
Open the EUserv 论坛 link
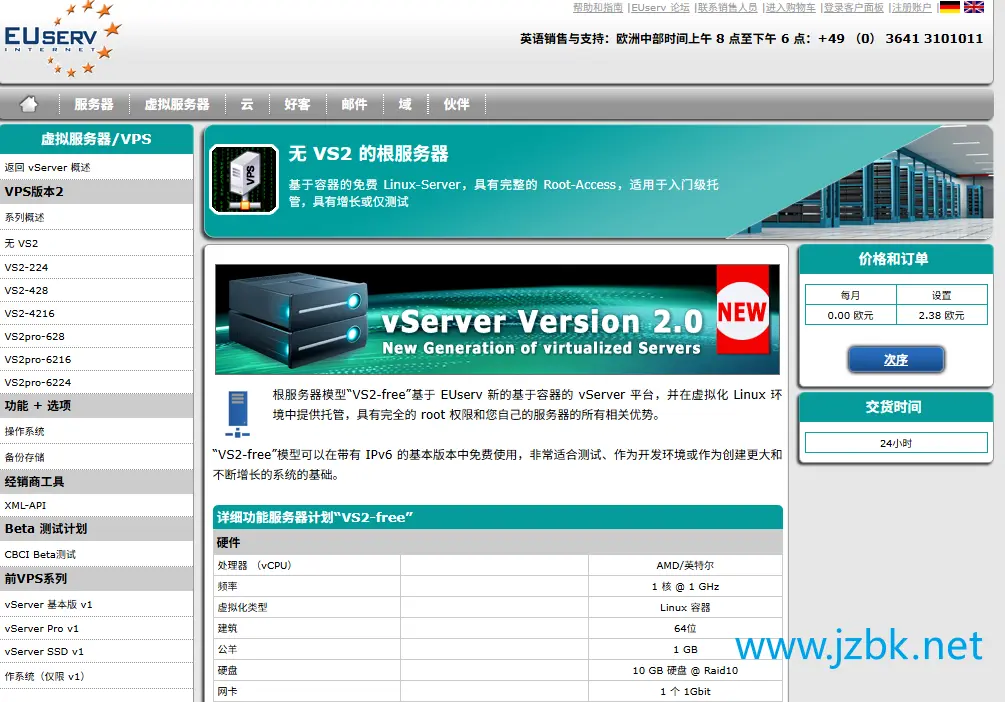660,7
